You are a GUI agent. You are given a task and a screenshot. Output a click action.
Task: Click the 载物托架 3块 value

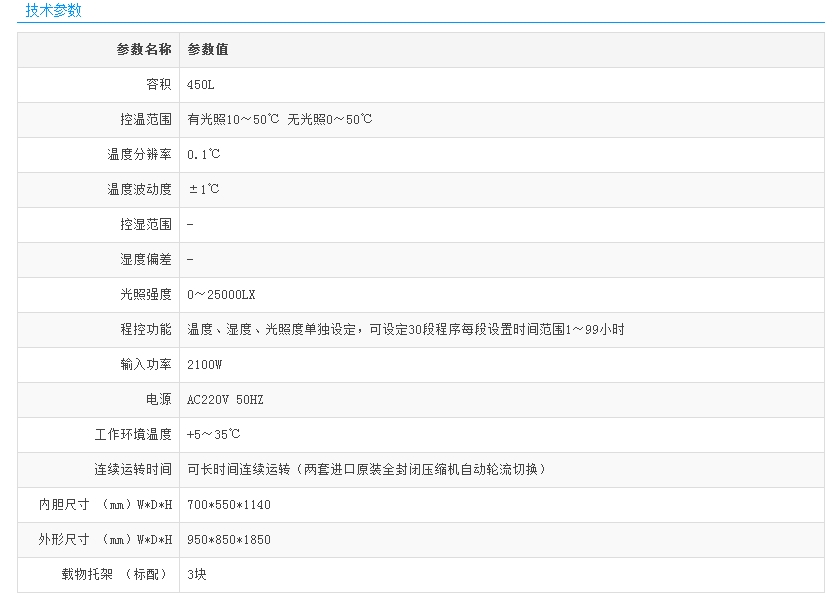pos(197,574)
